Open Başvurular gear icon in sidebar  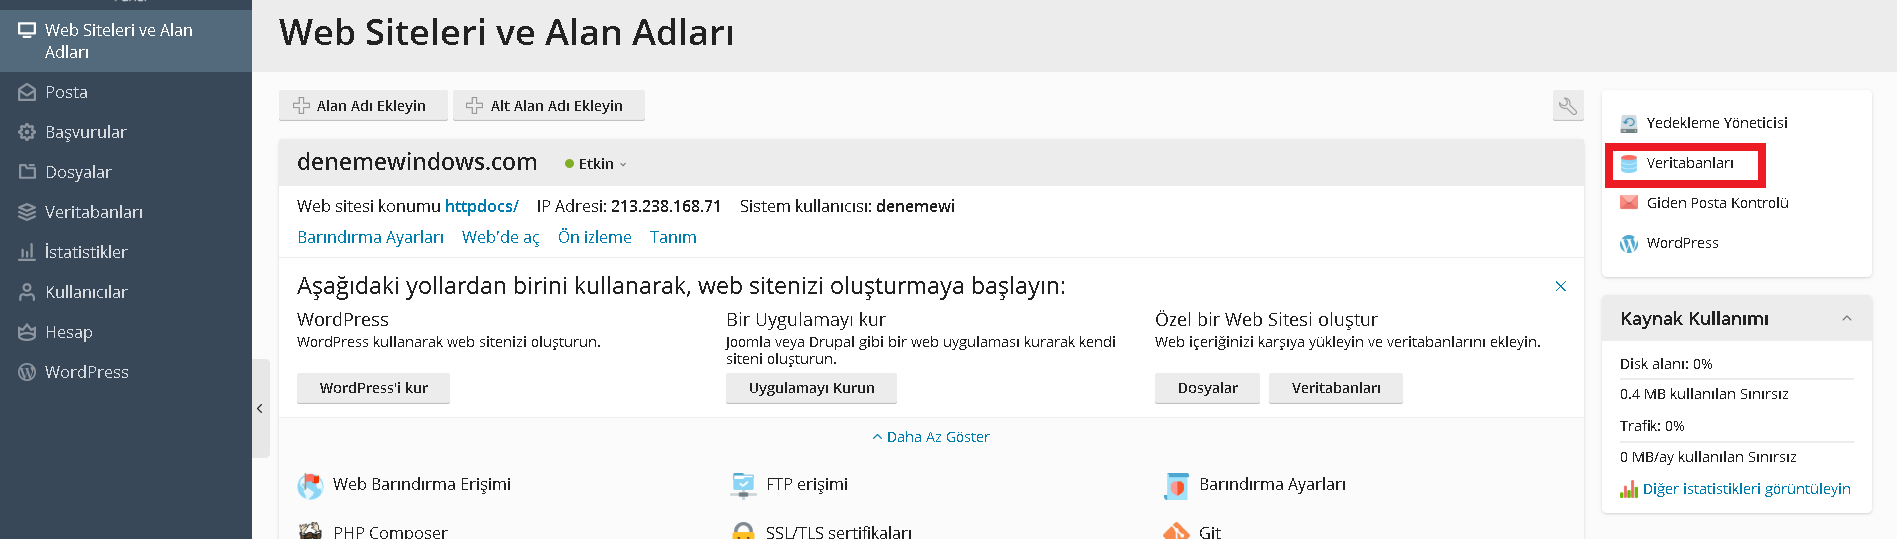(x=27, y=132)
